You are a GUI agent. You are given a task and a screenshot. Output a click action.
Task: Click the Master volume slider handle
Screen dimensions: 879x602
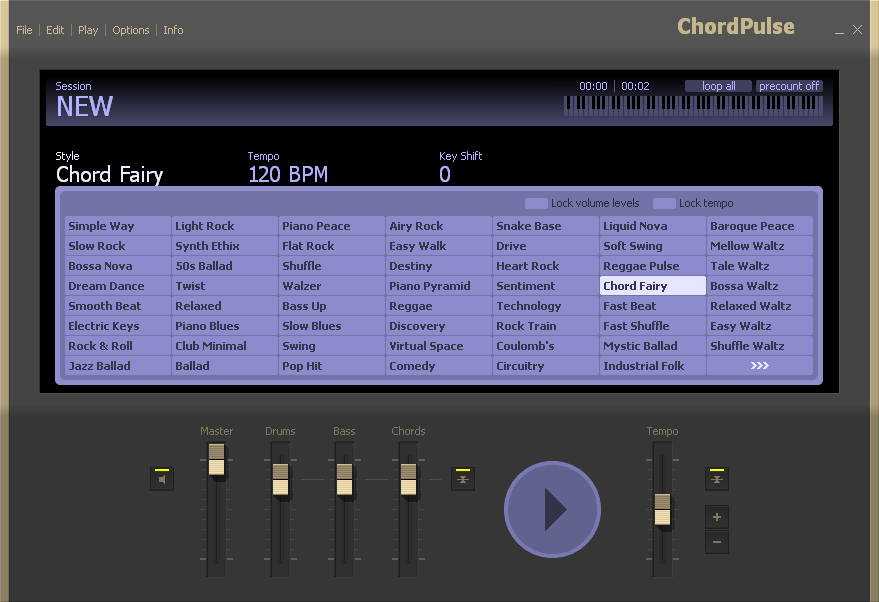click(216, 460)
